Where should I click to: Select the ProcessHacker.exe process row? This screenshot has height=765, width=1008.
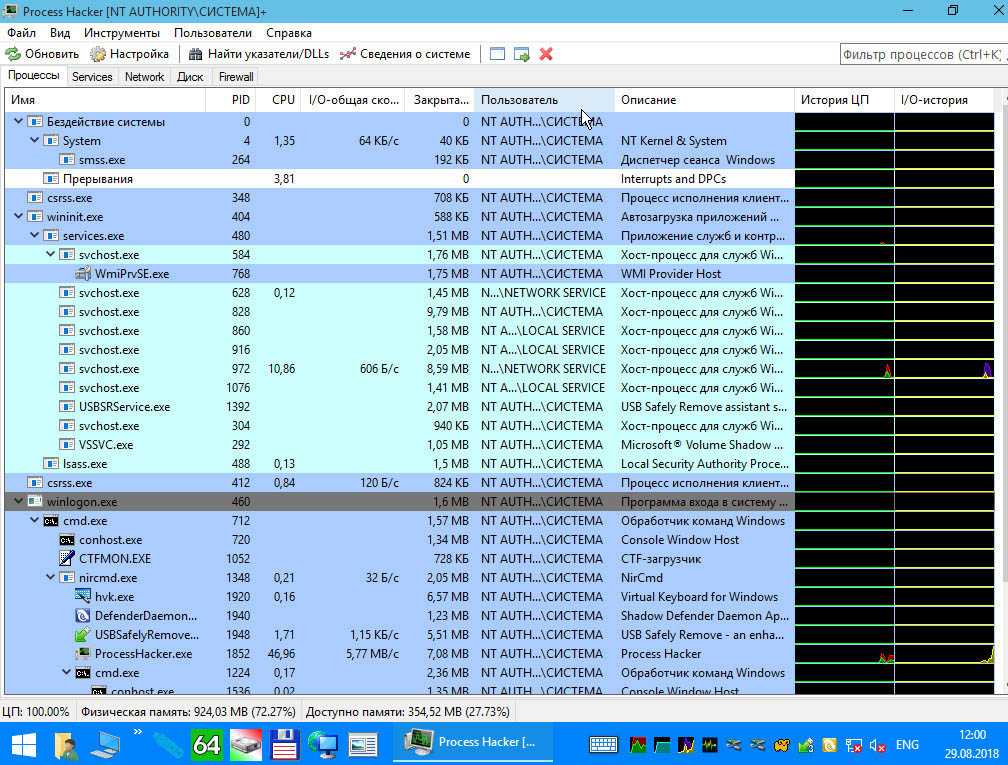143,654
